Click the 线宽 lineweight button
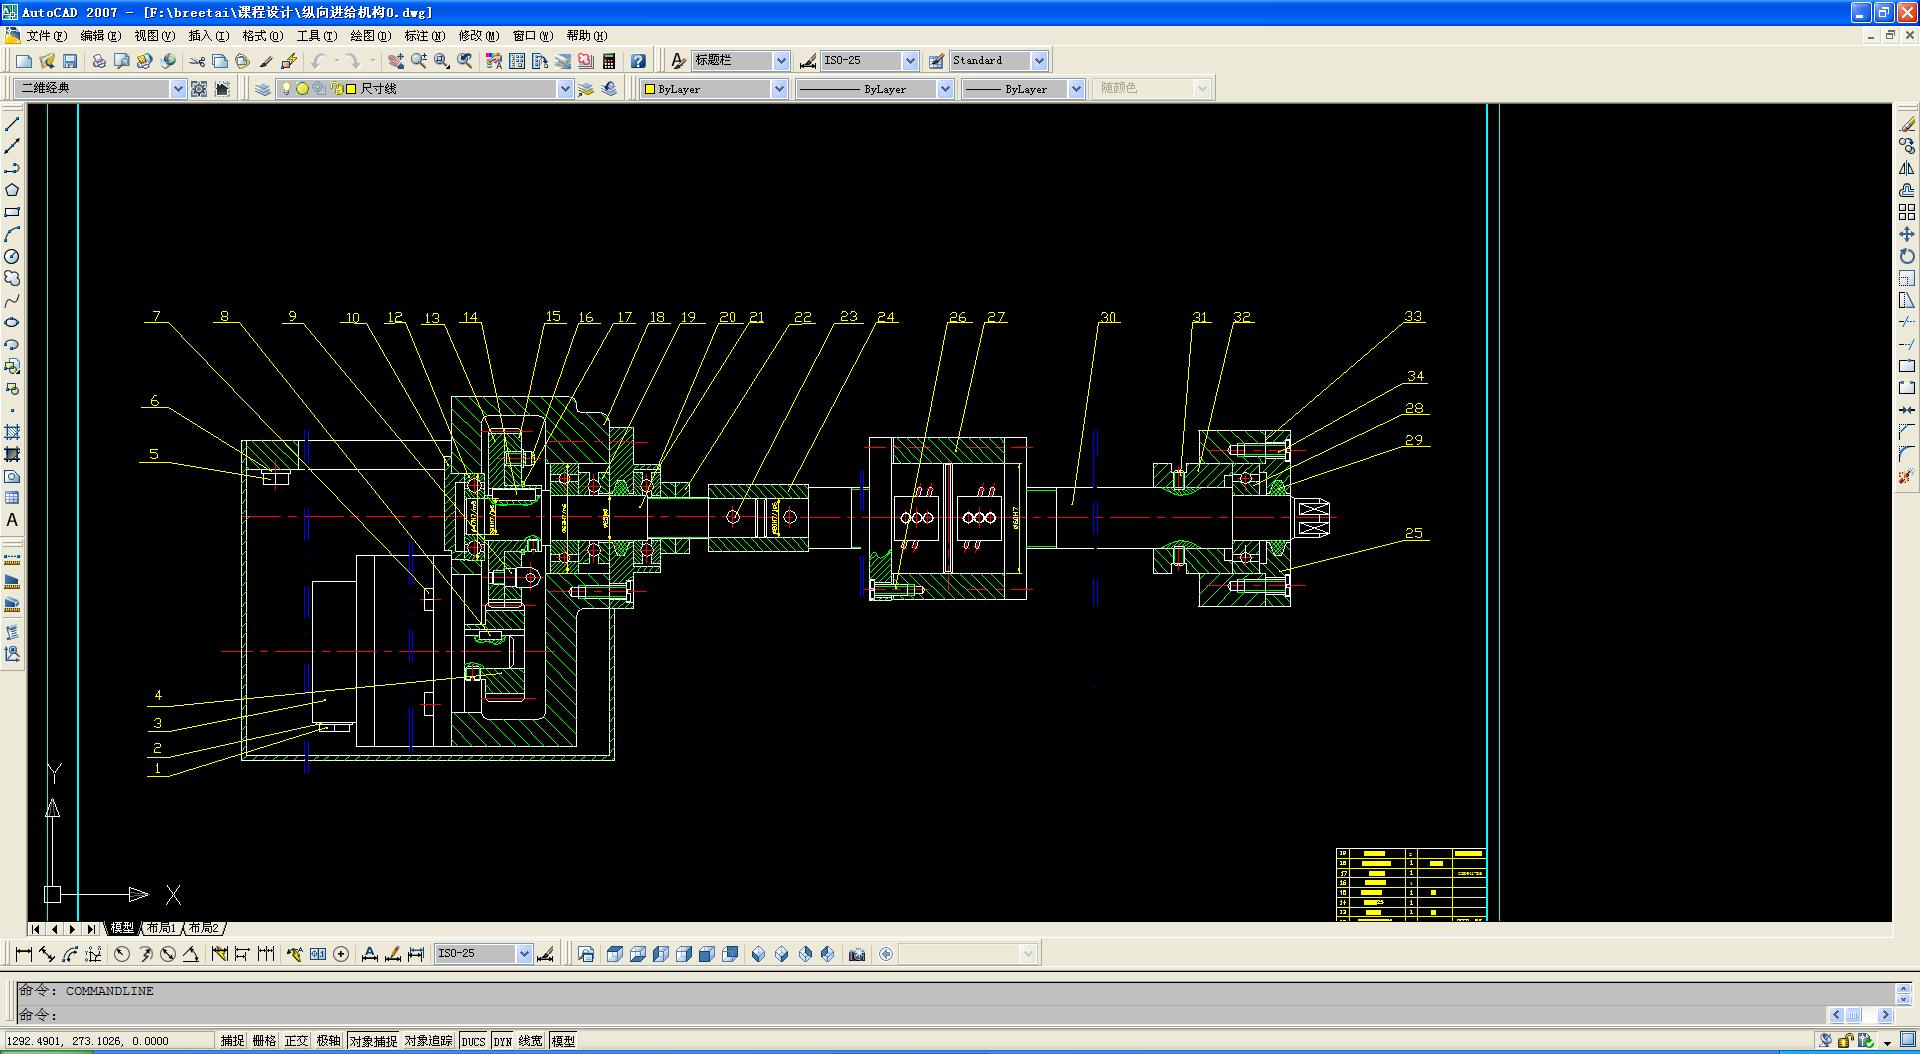This screenshot has height=1054, width=1920. coord(530,1041)
